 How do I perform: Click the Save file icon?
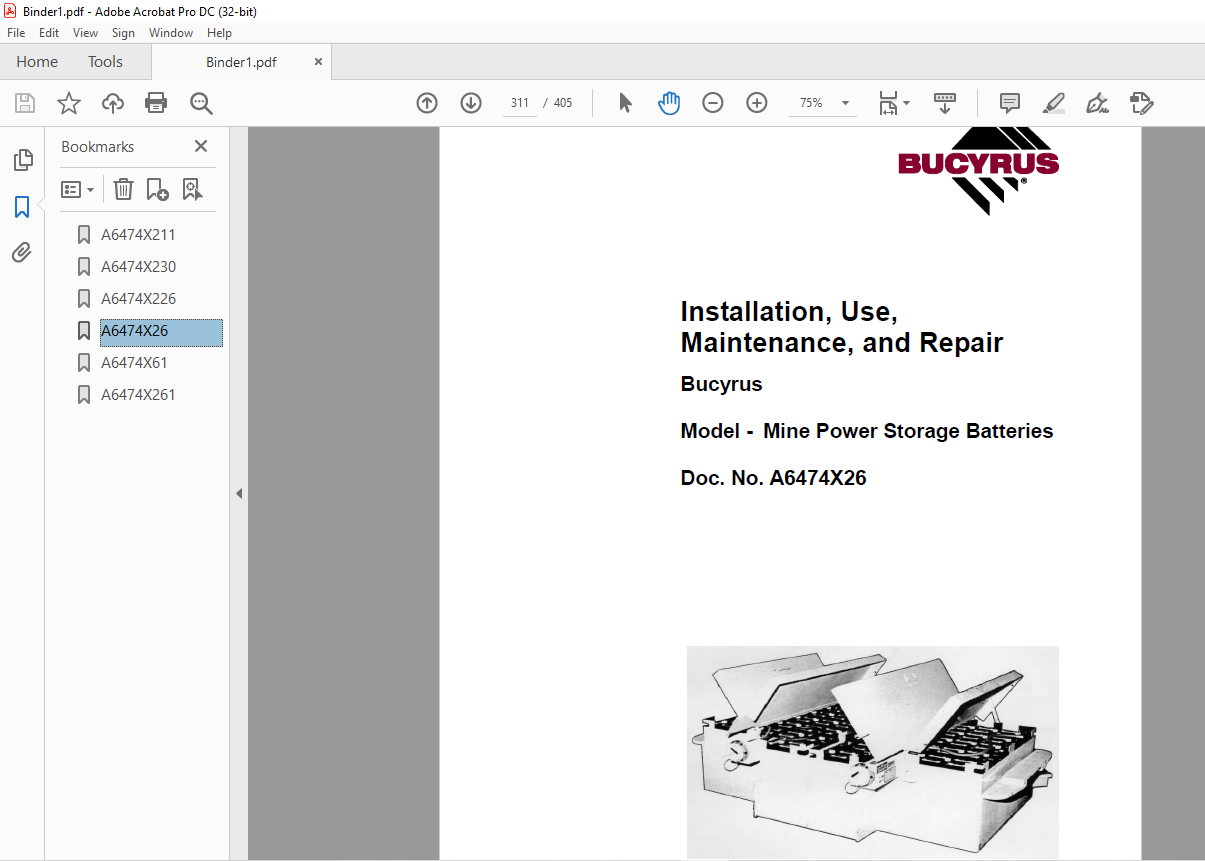25,103
